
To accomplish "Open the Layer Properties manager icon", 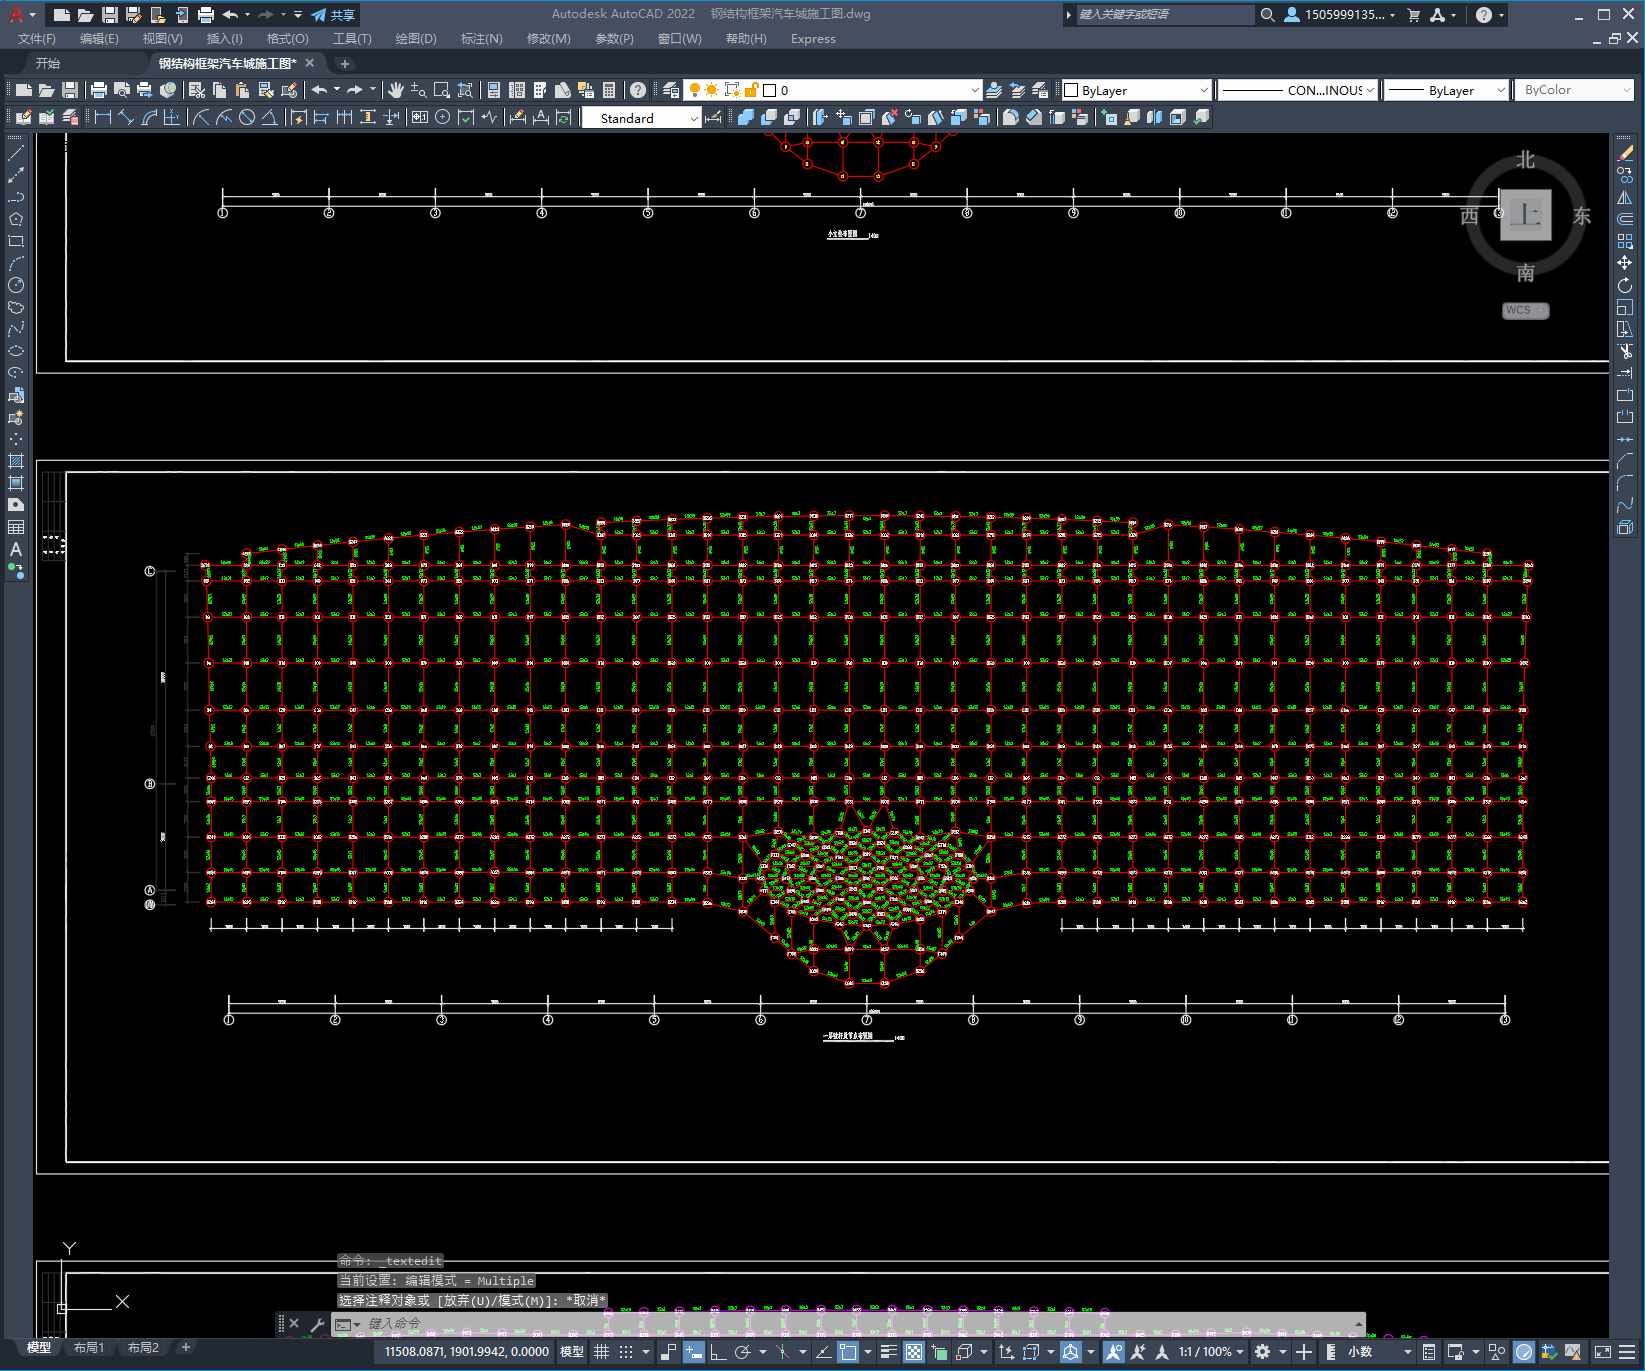I will 671,90.
